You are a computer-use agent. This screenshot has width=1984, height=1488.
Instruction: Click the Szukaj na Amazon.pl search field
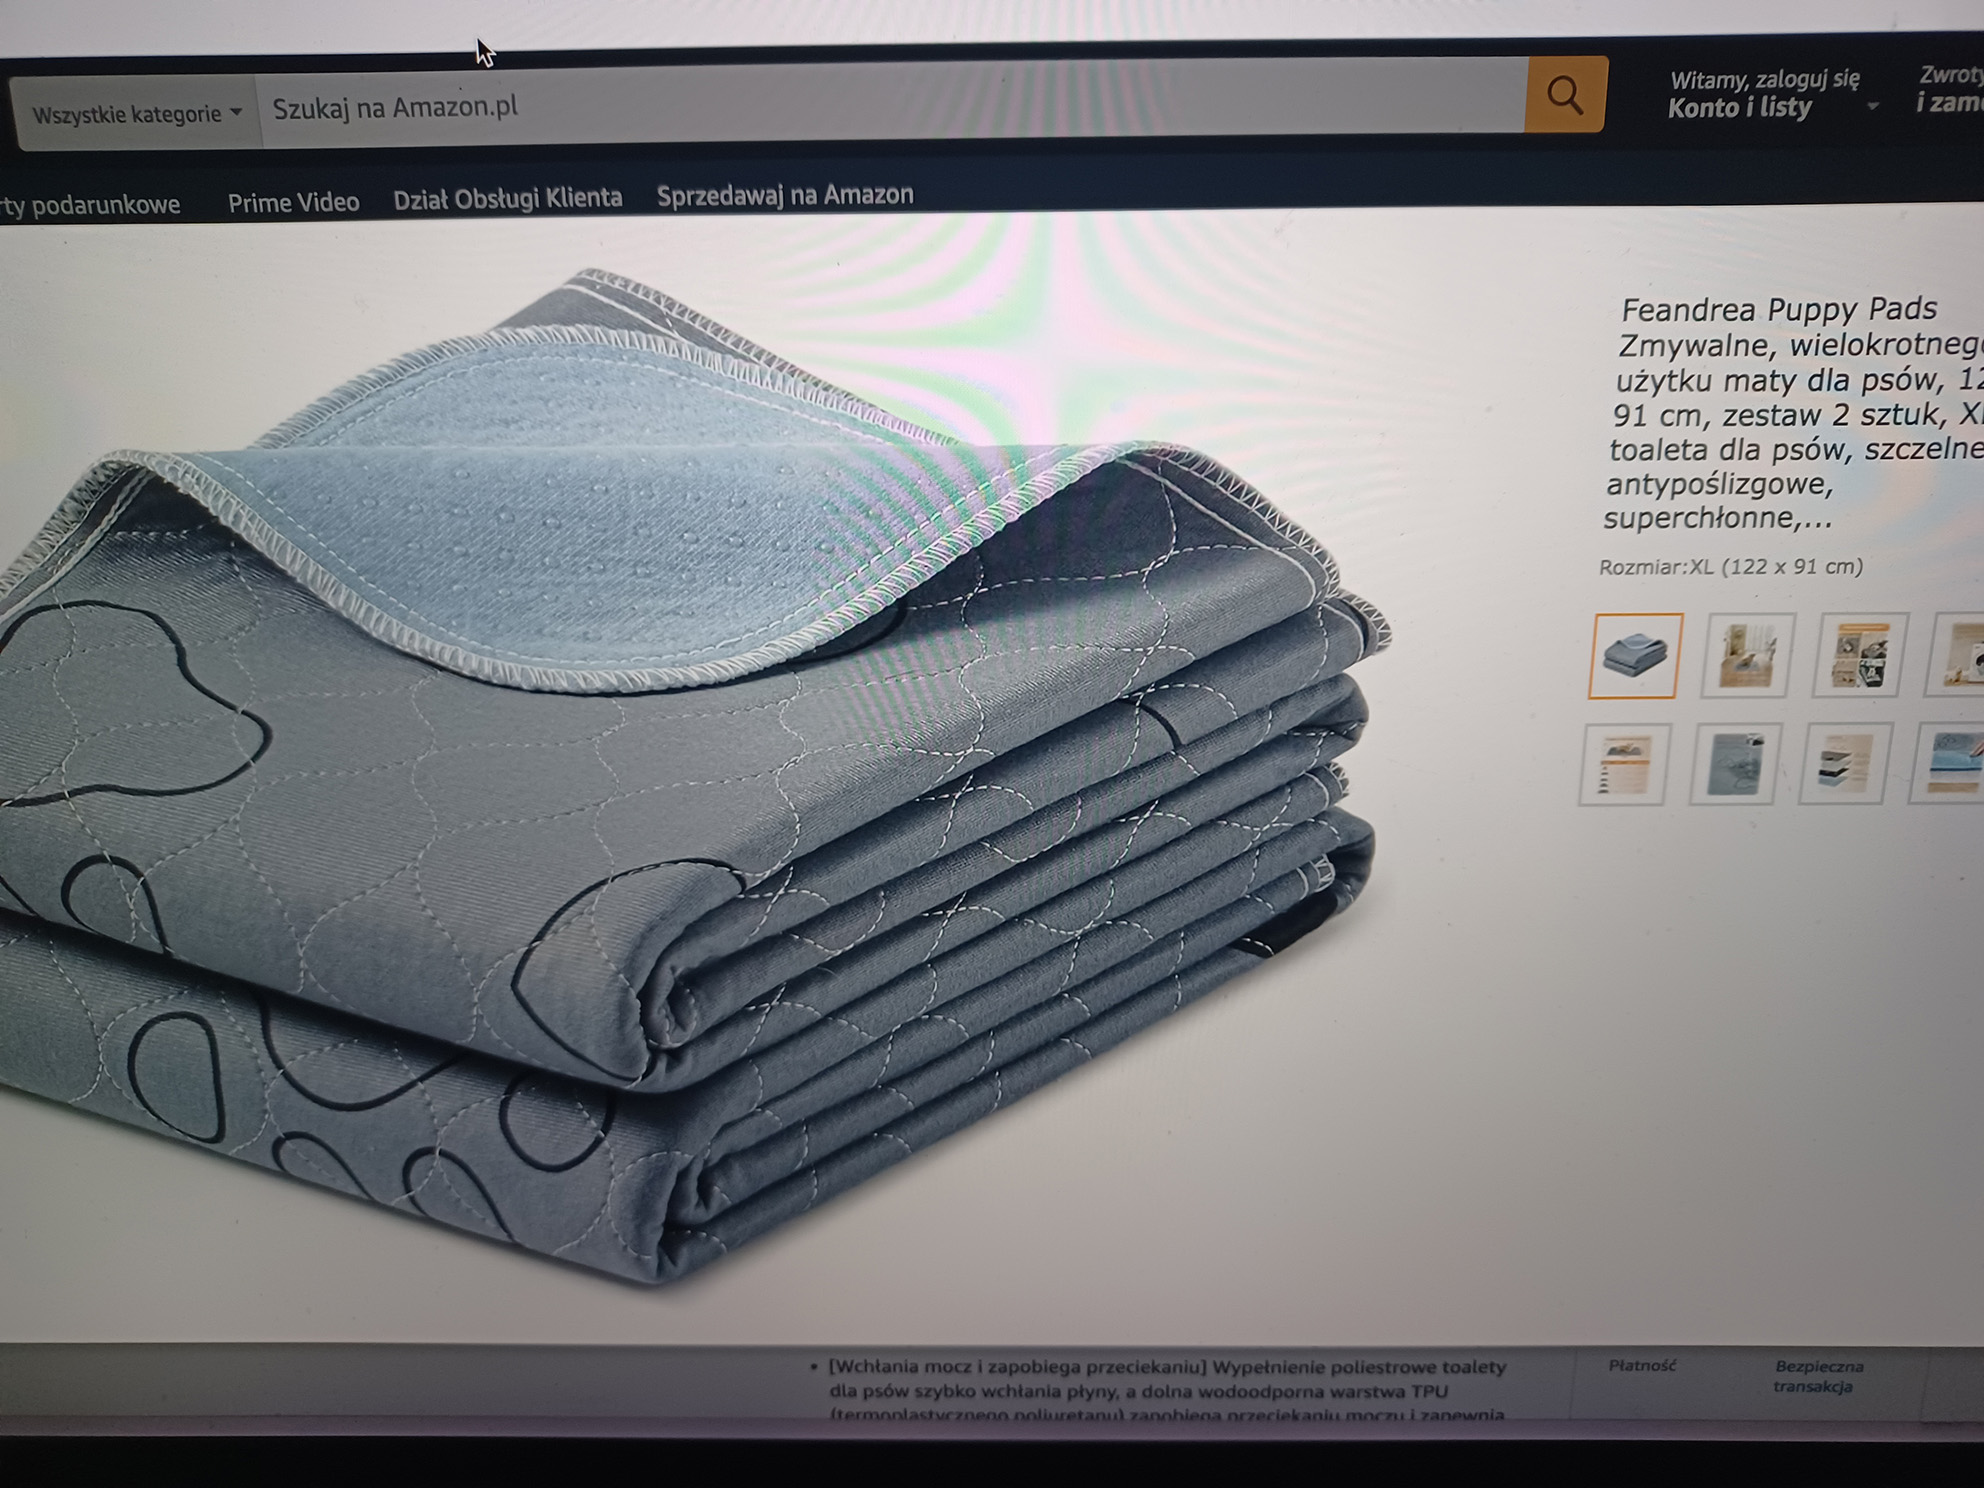890,104
